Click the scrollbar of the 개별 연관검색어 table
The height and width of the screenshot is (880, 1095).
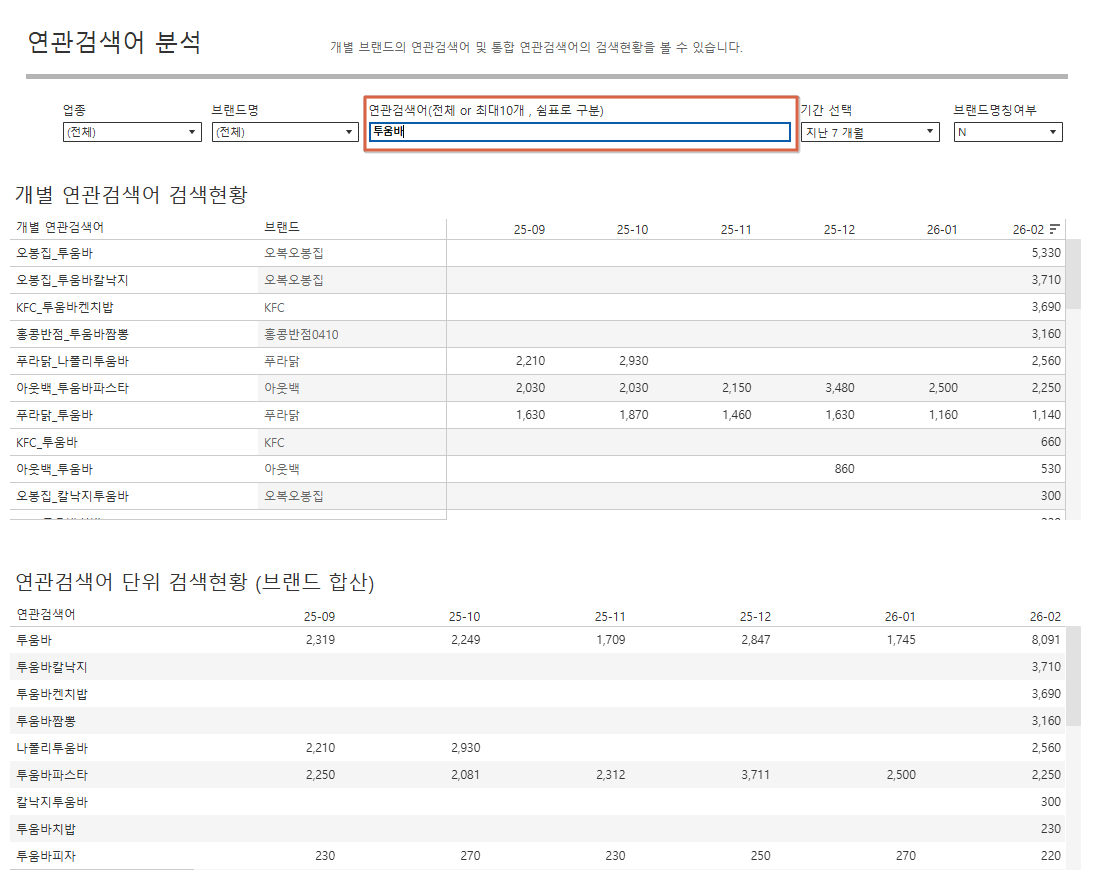pyautogui.click(x=1073, y=275)
